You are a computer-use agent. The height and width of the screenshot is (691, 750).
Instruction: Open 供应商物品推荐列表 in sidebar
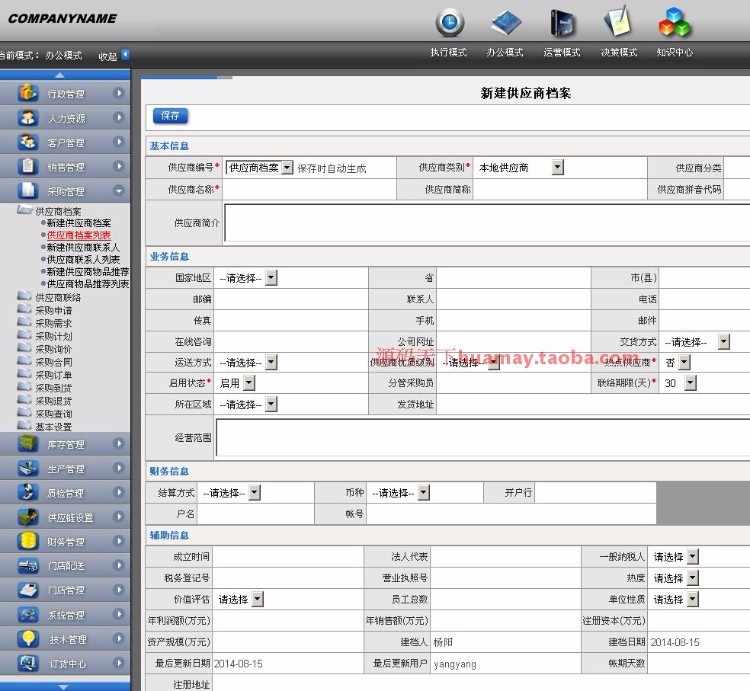coord(88,284)
